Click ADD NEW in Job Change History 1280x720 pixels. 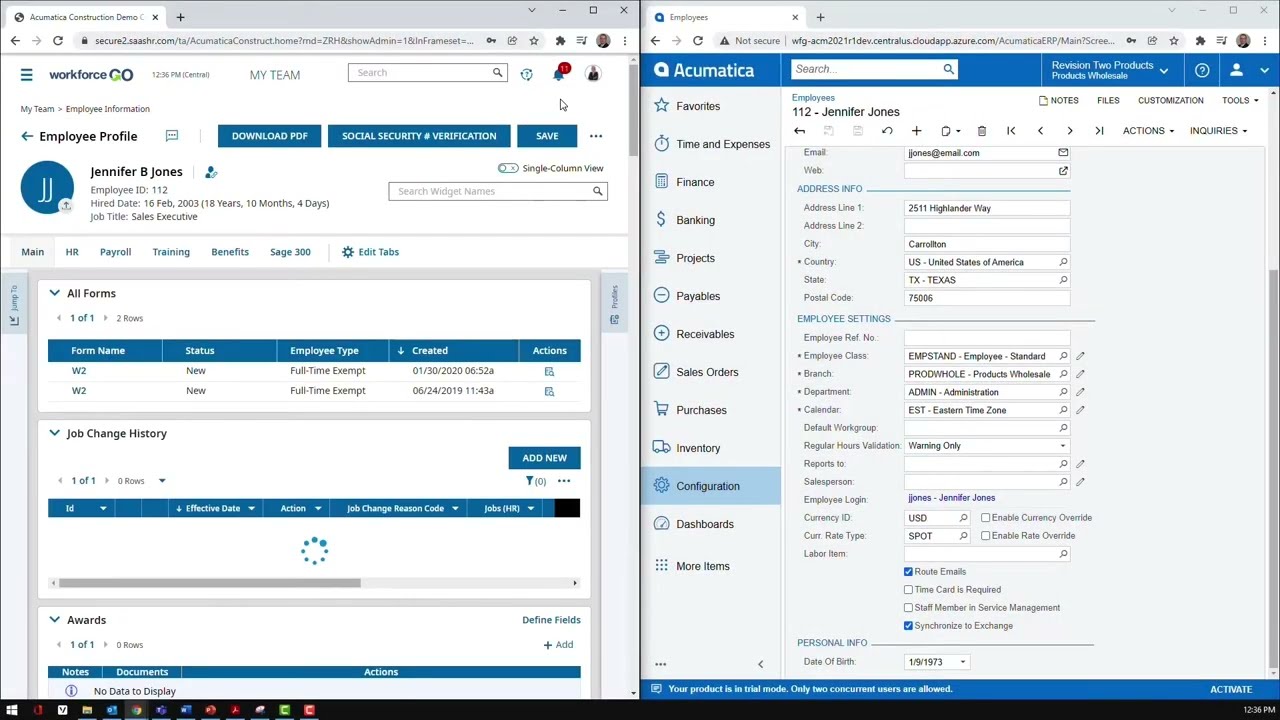(544, 458)
